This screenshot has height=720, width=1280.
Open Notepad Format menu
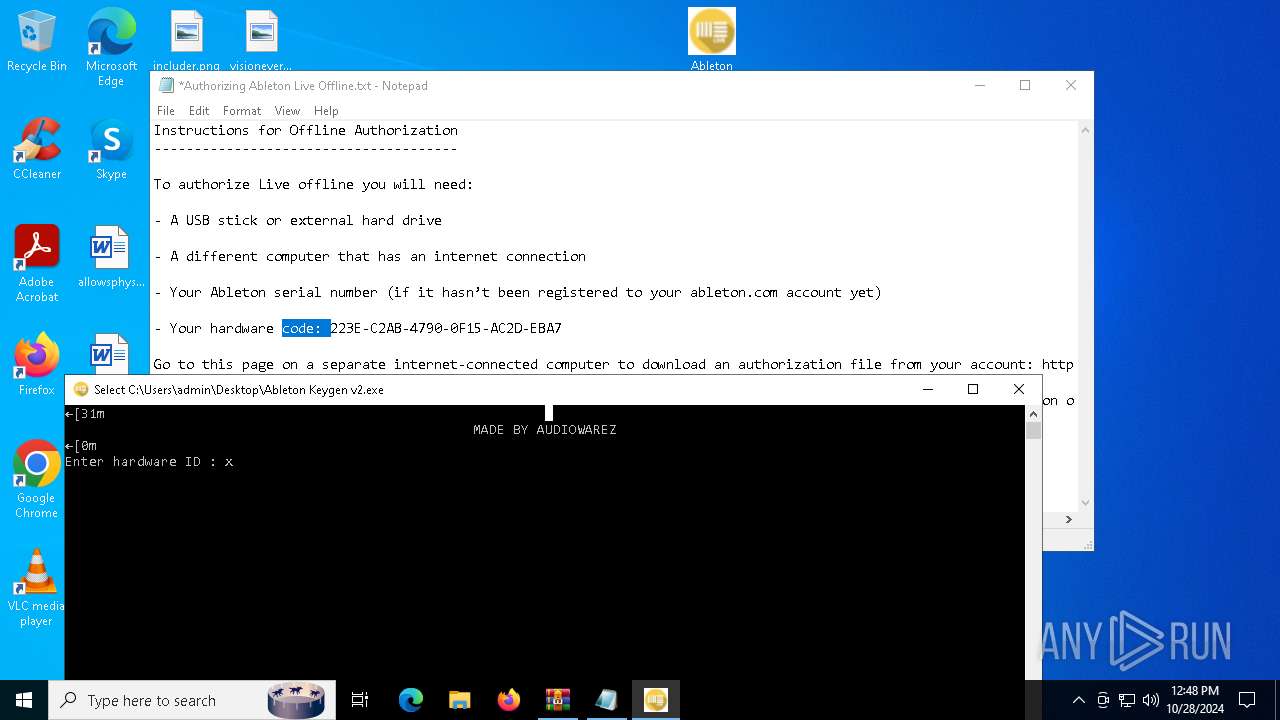(x=242, y=111)
